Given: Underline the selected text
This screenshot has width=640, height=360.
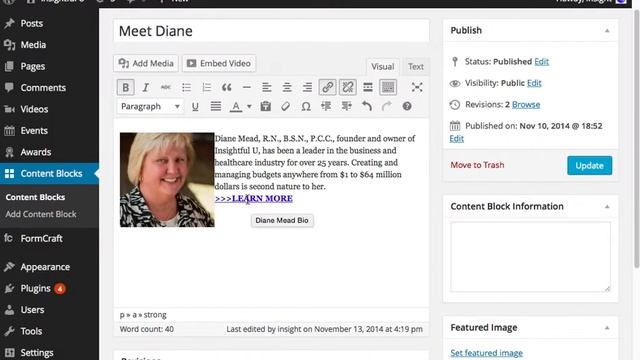Looking at the screenshot, I should coord(195,107).
